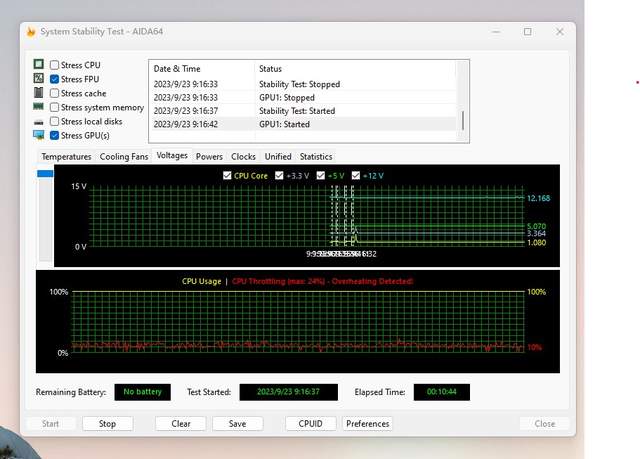The image size is (640, 459).
Task: Click the Save button
Action: [238, 424]
